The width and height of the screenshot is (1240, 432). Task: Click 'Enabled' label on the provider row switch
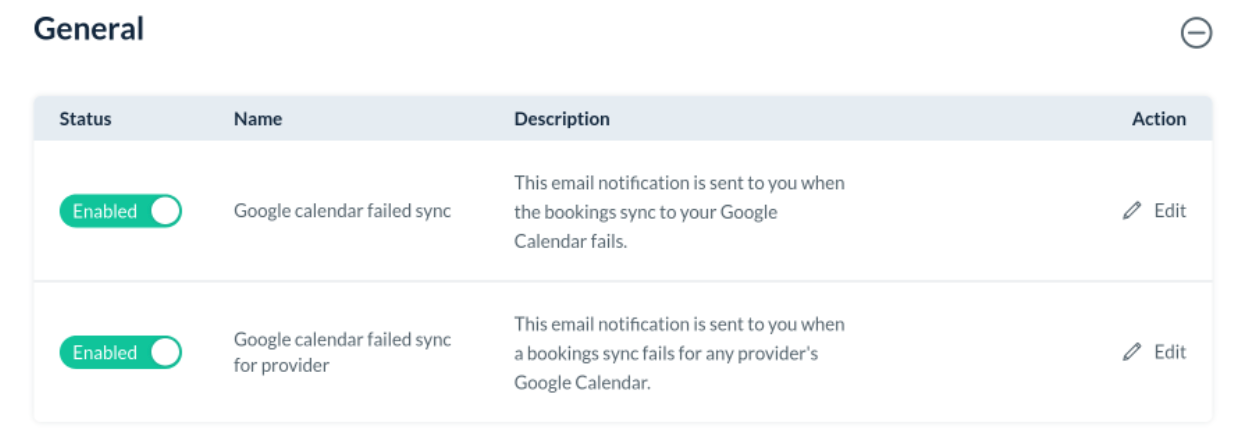coord(104,353)
